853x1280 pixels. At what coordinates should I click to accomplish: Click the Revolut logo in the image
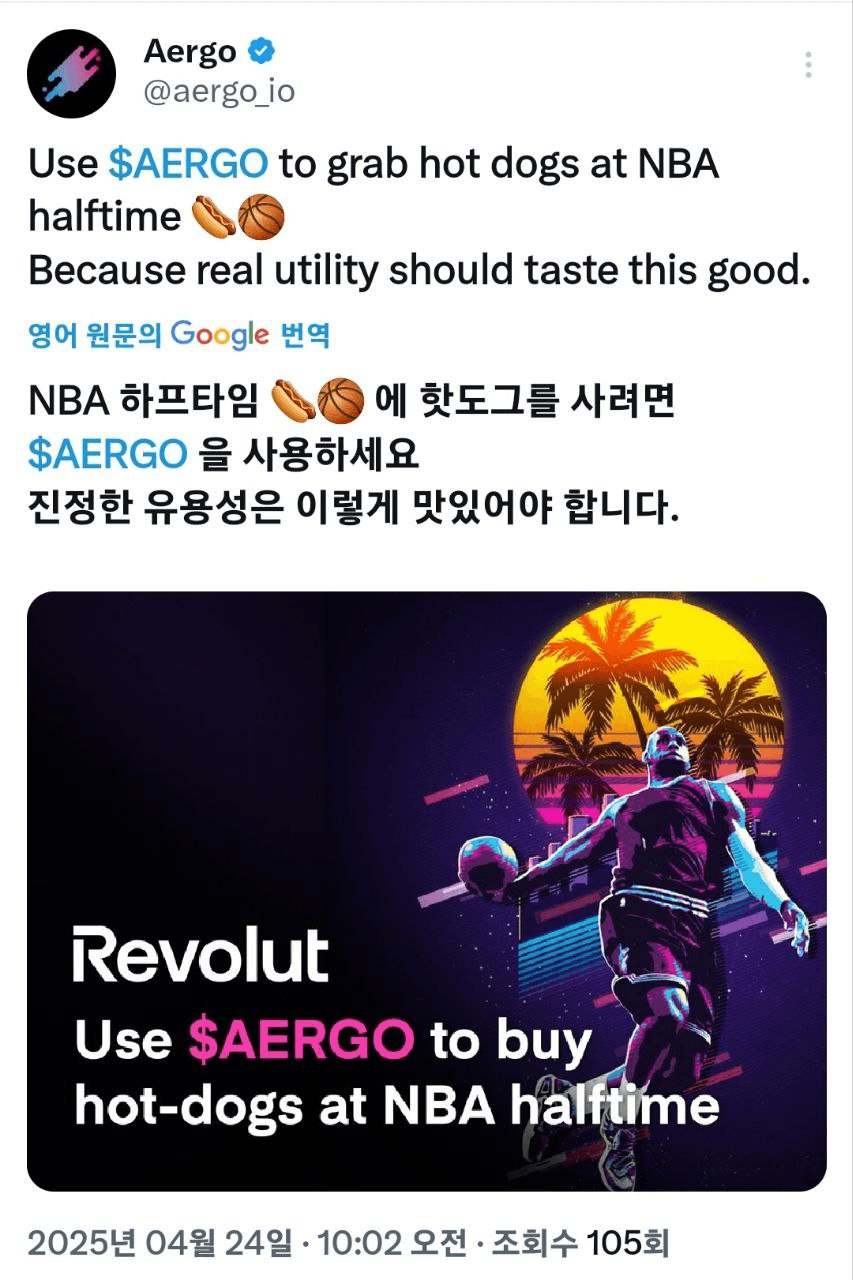[x=199, y=954]
